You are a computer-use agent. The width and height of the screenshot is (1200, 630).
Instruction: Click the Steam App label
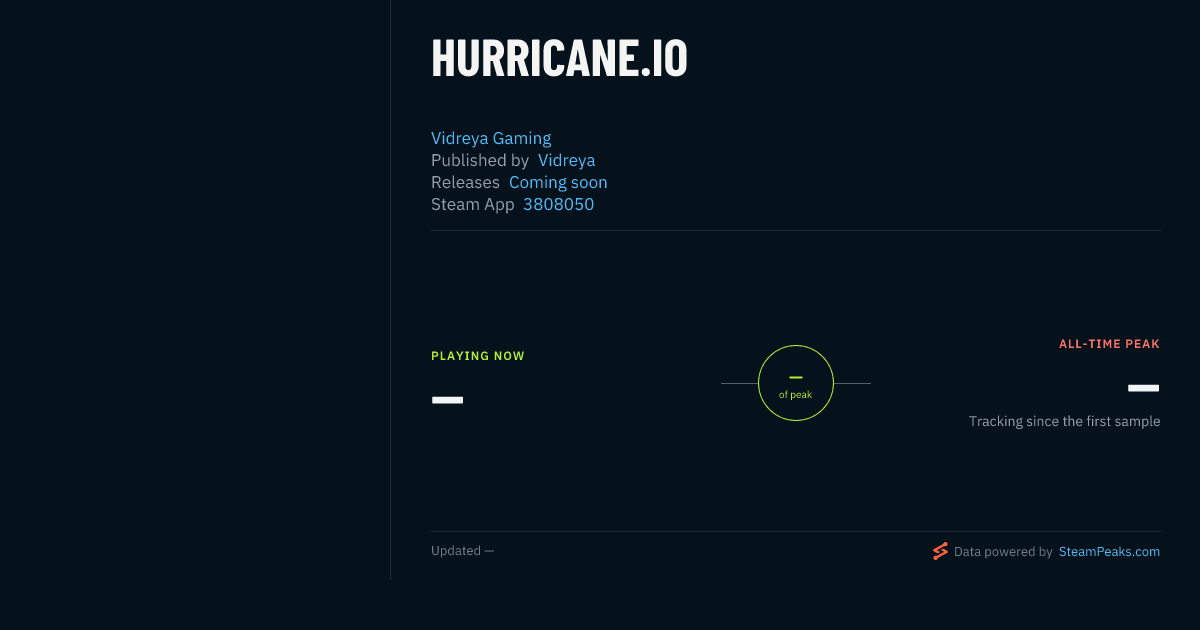[473, 204]
